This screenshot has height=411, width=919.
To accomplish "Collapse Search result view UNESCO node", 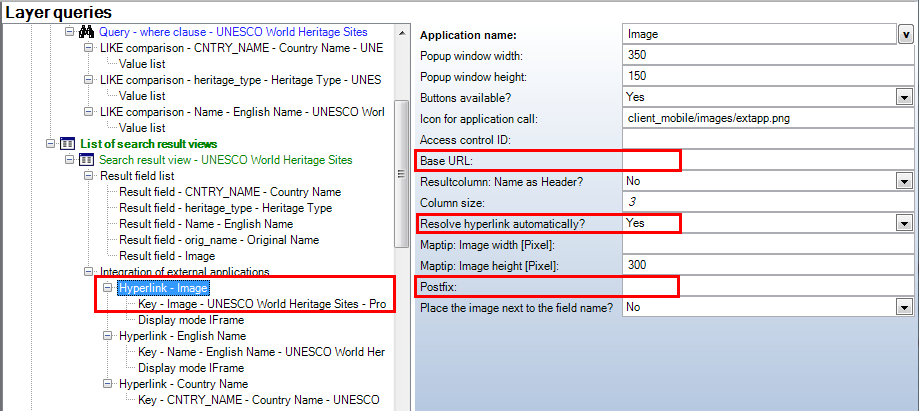I will coord(69,159).
